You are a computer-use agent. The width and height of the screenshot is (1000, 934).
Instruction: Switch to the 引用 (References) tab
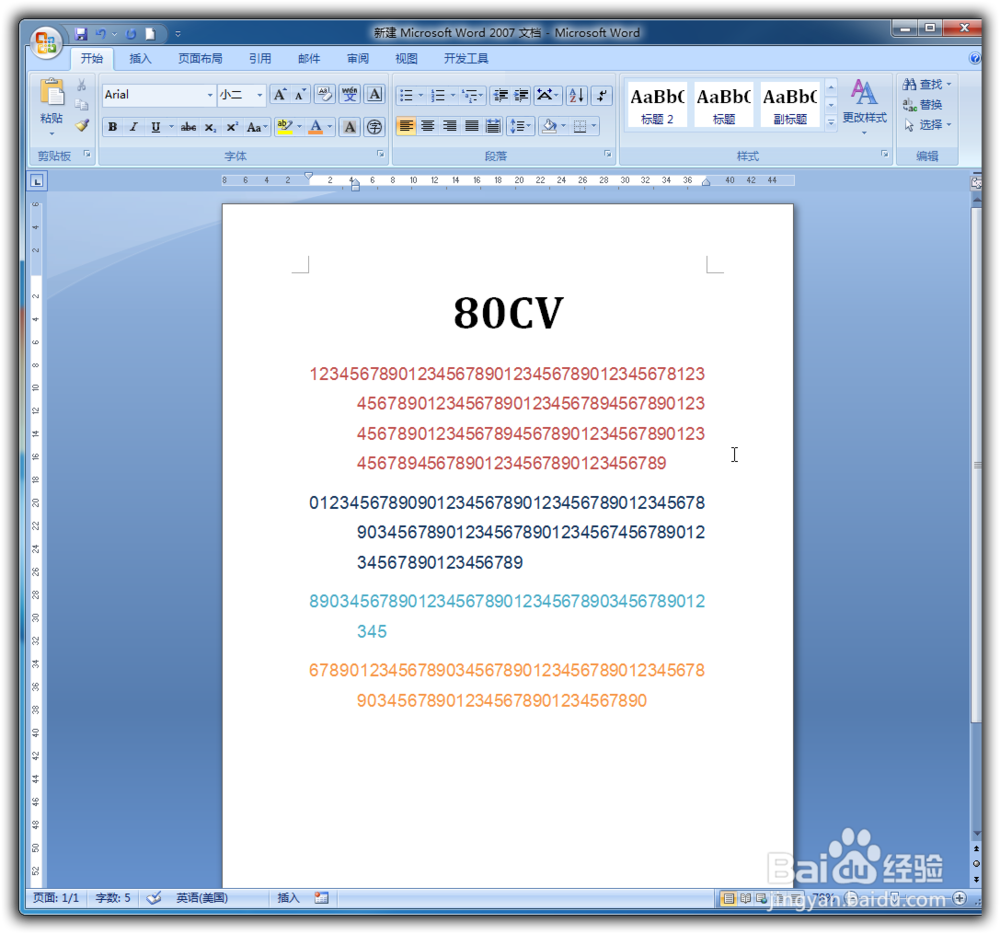click(x=260, y=59)
